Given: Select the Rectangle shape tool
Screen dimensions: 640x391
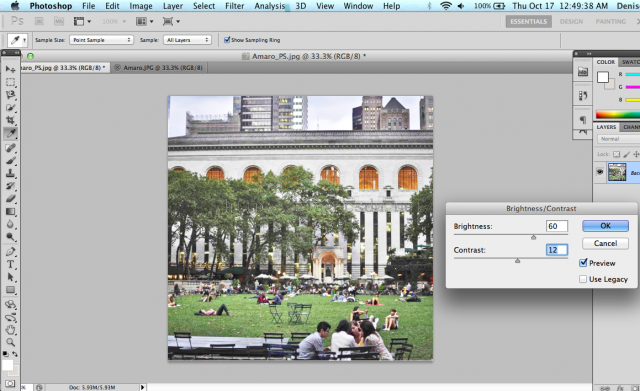Looking at the screenshot, I should tap(10, 290).
